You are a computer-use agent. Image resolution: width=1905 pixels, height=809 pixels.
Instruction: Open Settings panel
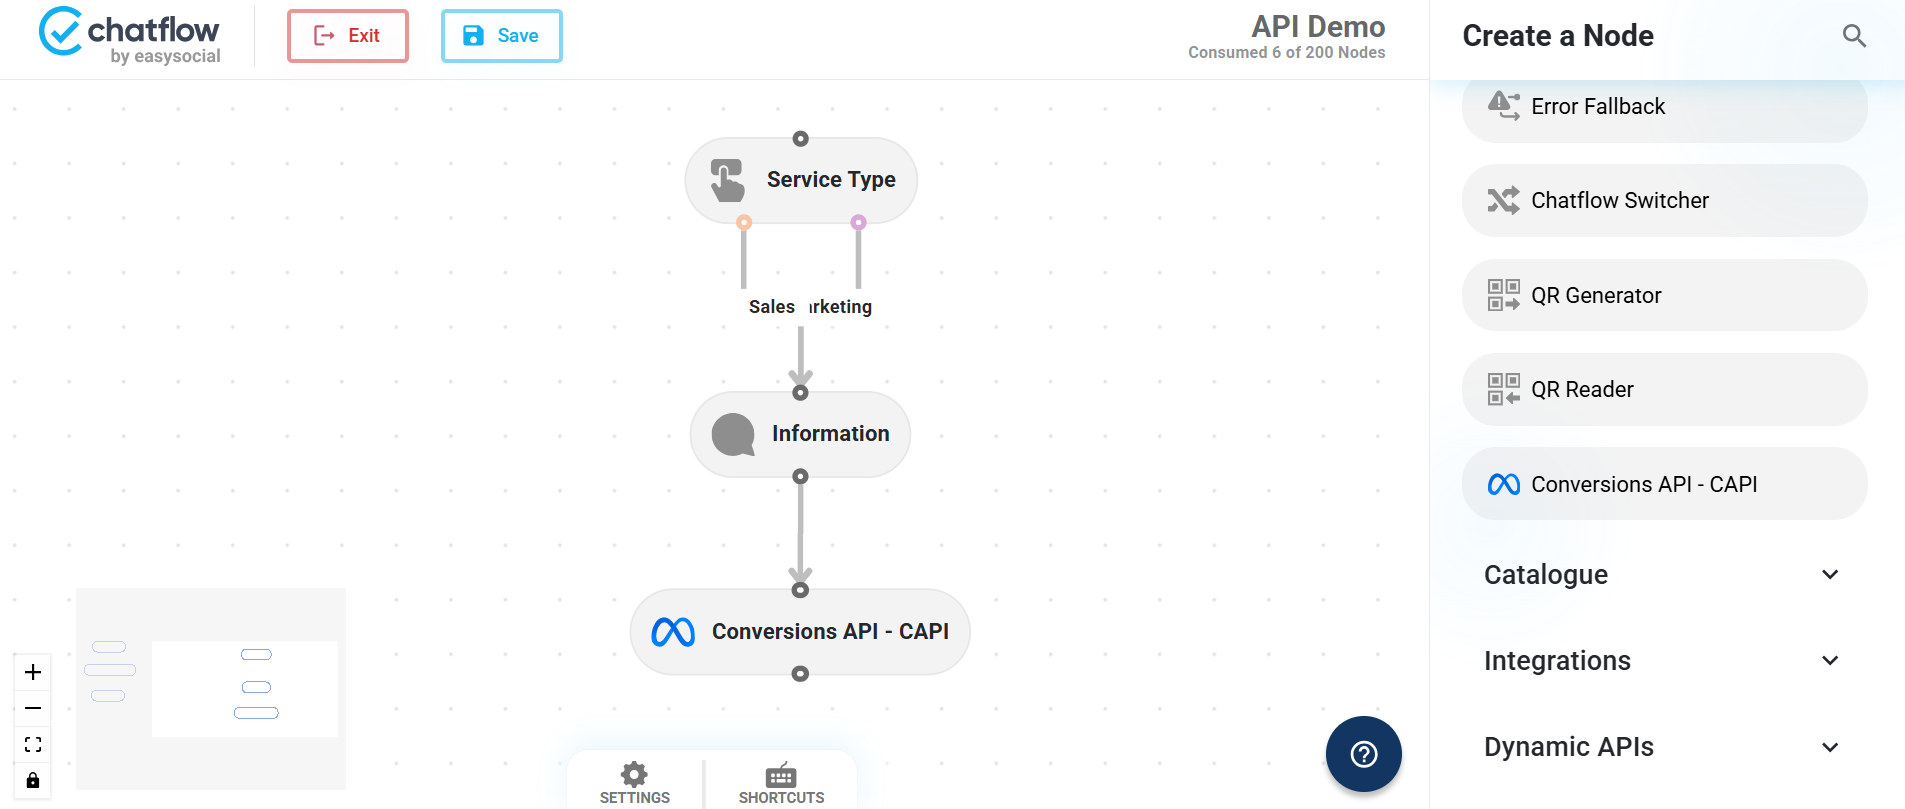point(635,783)
